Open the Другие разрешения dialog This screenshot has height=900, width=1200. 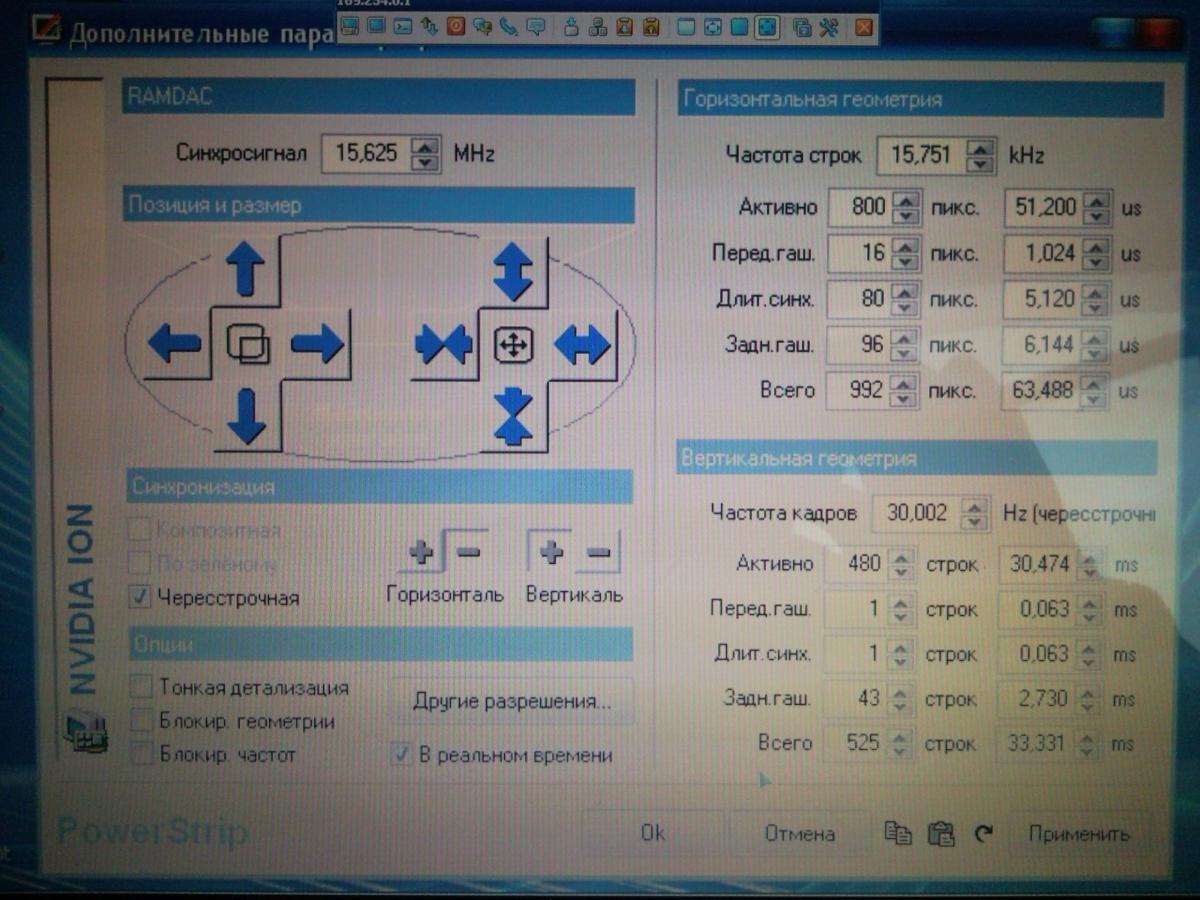click(511, 701)
